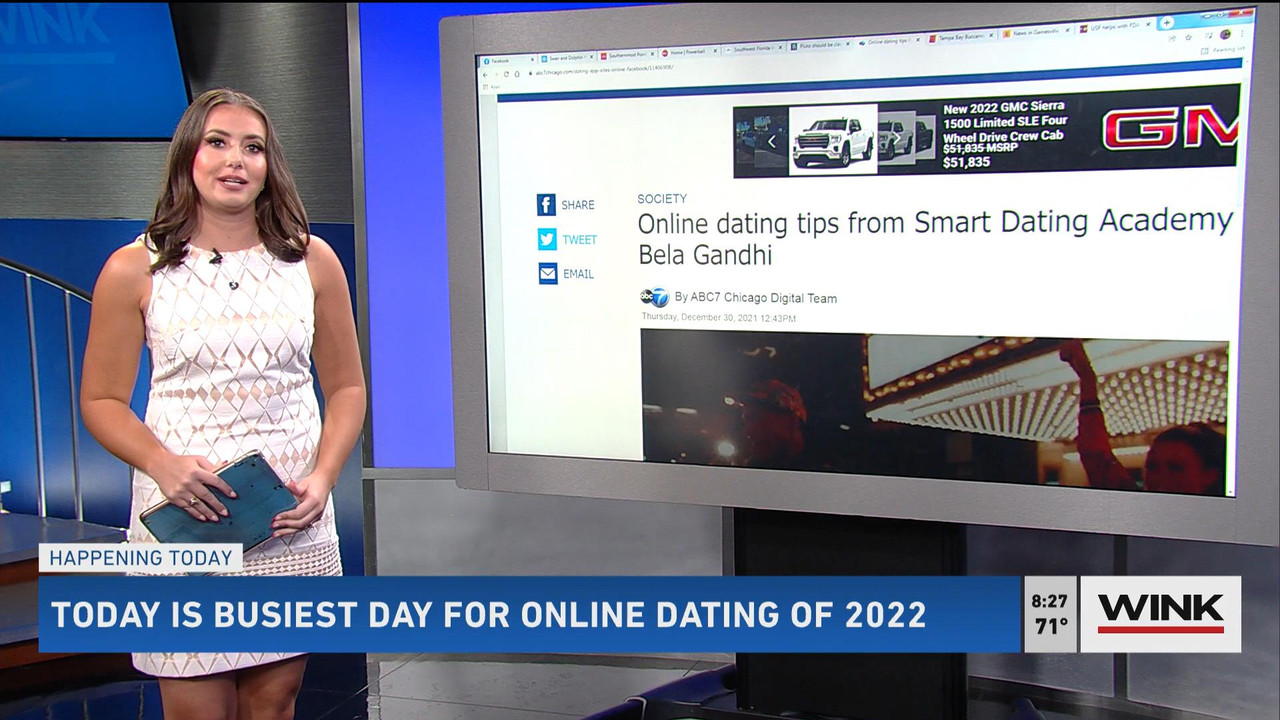Image resolution: width=1280 pixels, height=720 pixels.
Task: Click the SHARE link
Action: pyautogui.click(x=577, y=205)
